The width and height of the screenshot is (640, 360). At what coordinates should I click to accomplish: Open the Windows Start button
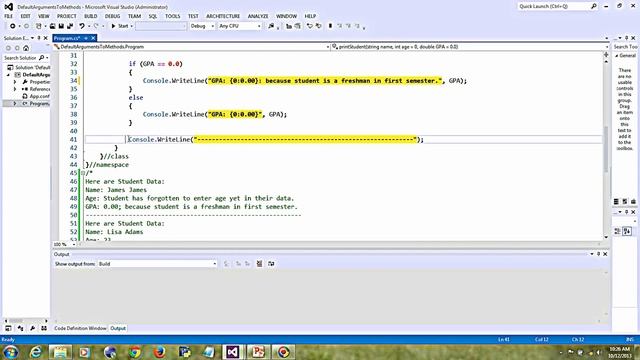(x=10, y=352)
